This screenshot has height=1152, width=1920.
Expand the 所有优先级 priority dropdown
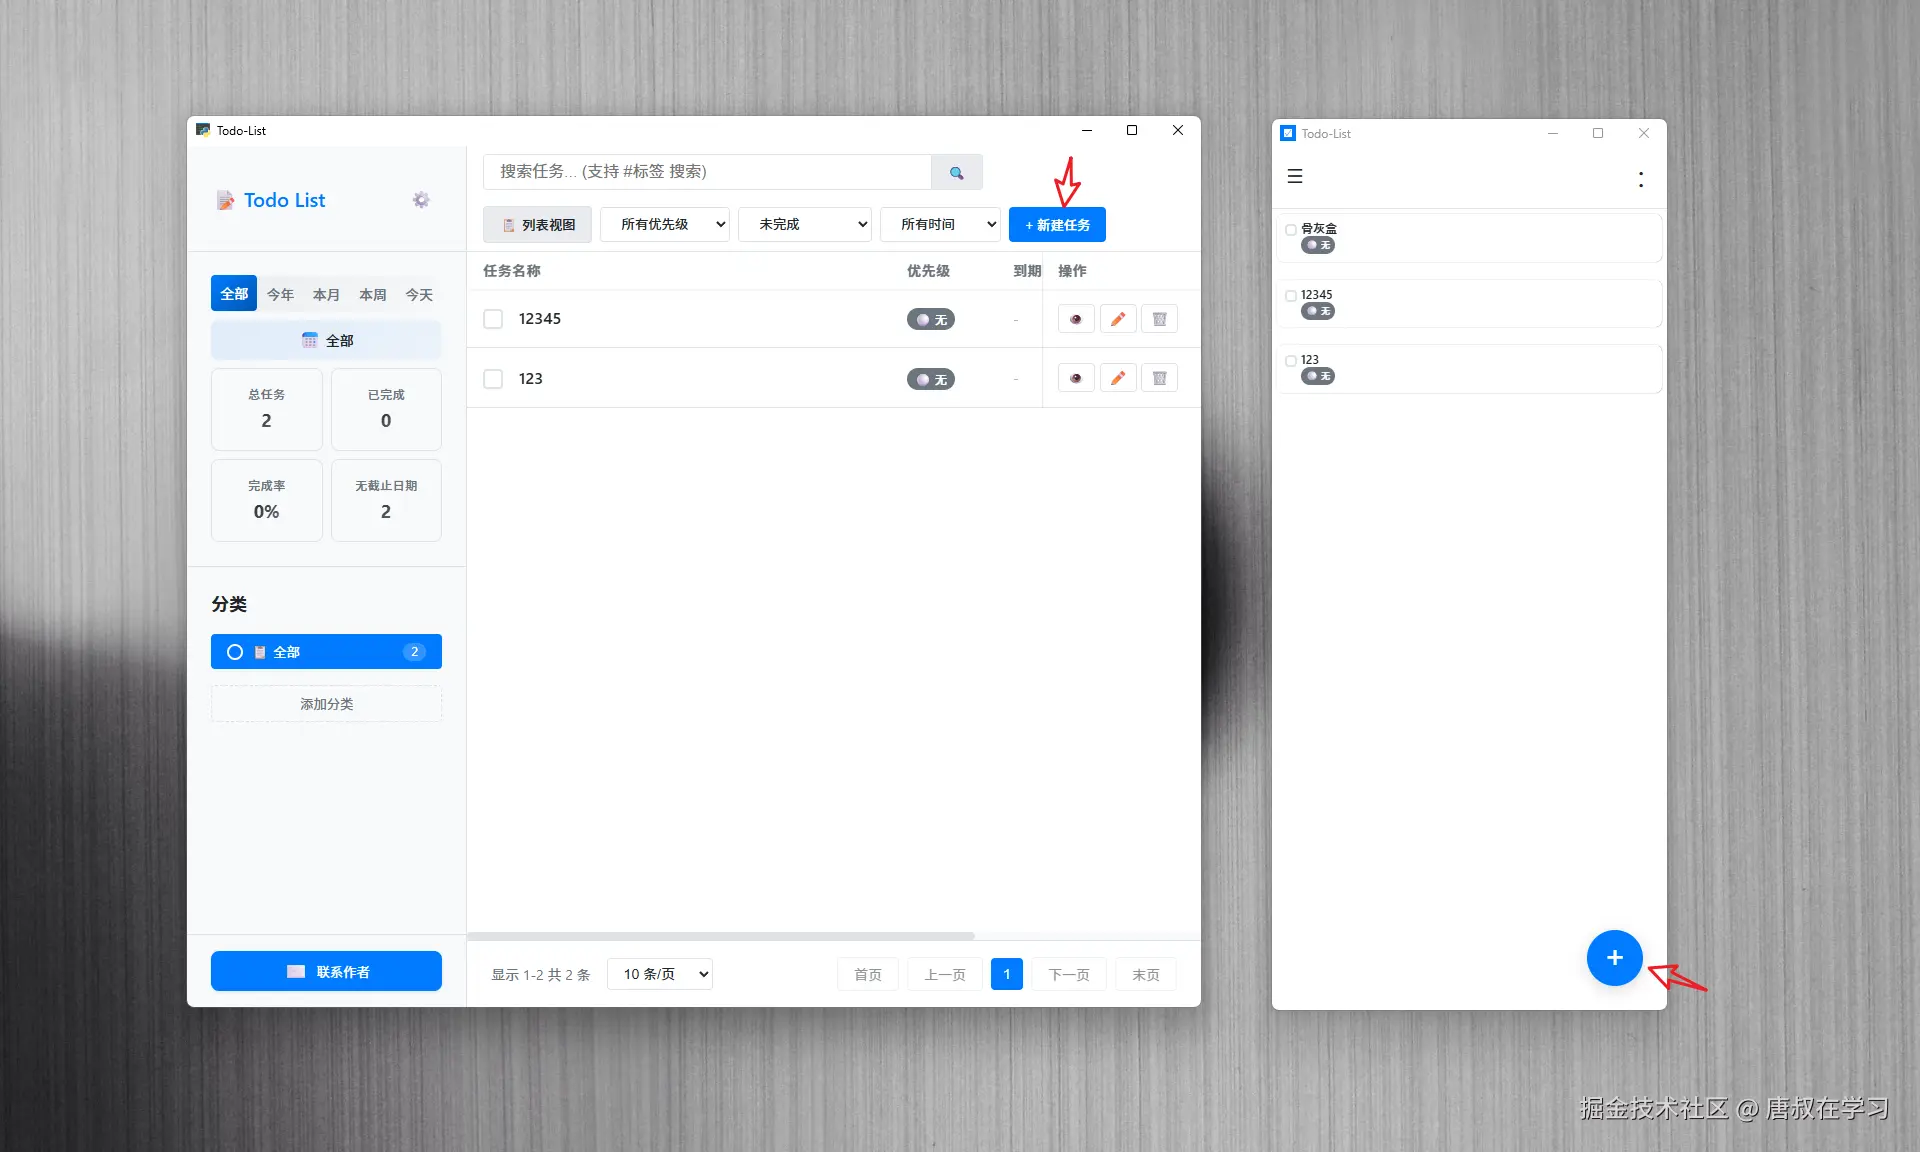(665, 224)
